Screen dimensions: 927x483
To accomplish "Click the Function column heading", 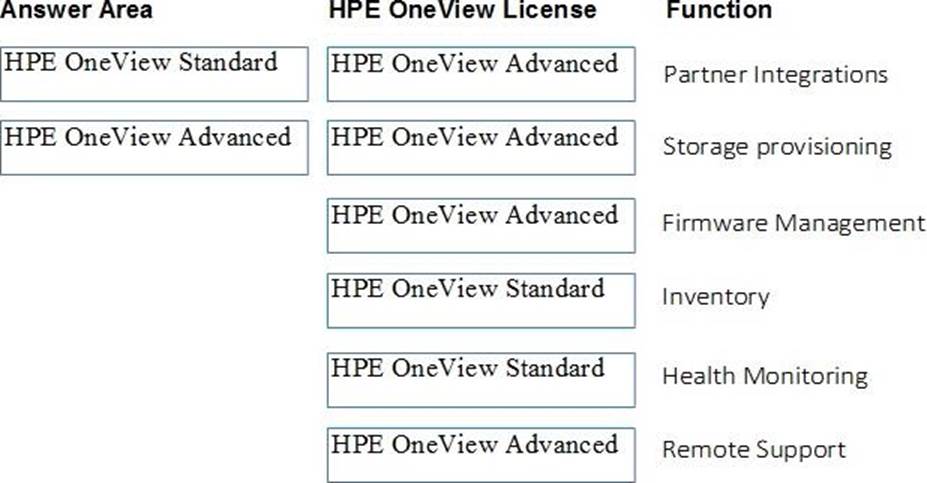I will [719, 10].
